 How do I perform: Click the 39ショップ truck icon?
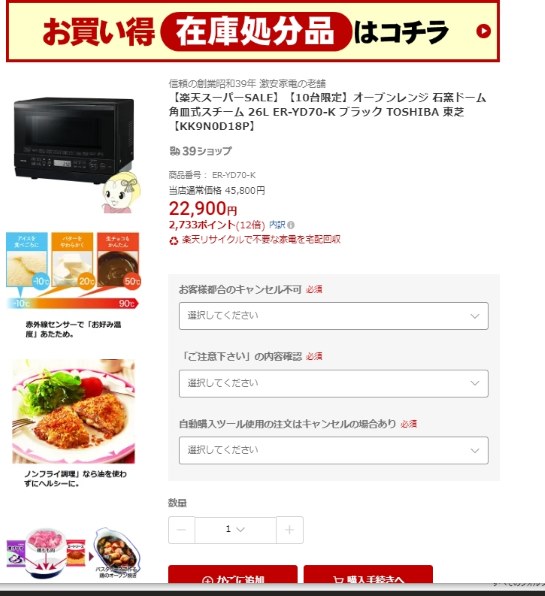point(174,151)
